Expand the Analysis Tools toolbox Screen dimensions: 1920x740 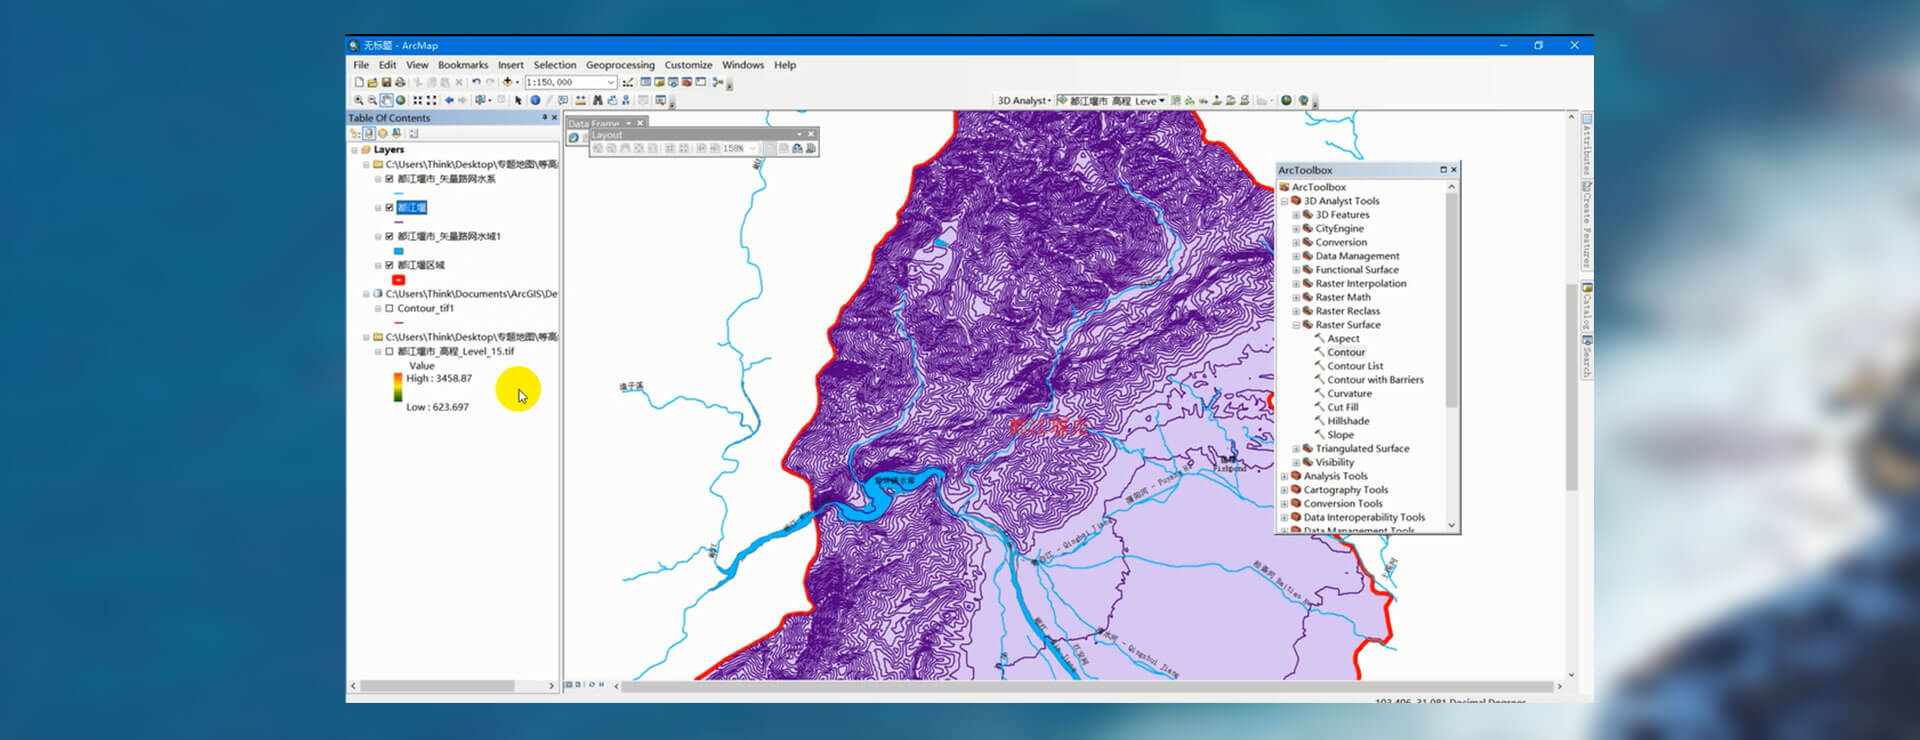click(x=1284, y=477)
